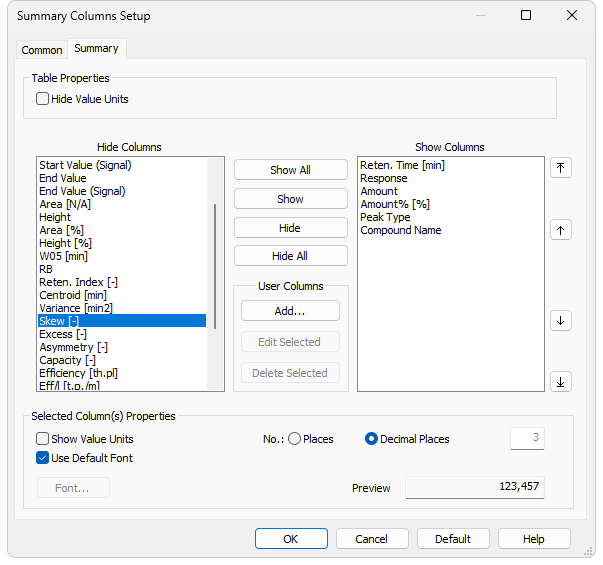Cancel the column setup dialog
603x565 pixels.
tap(372, 538)
